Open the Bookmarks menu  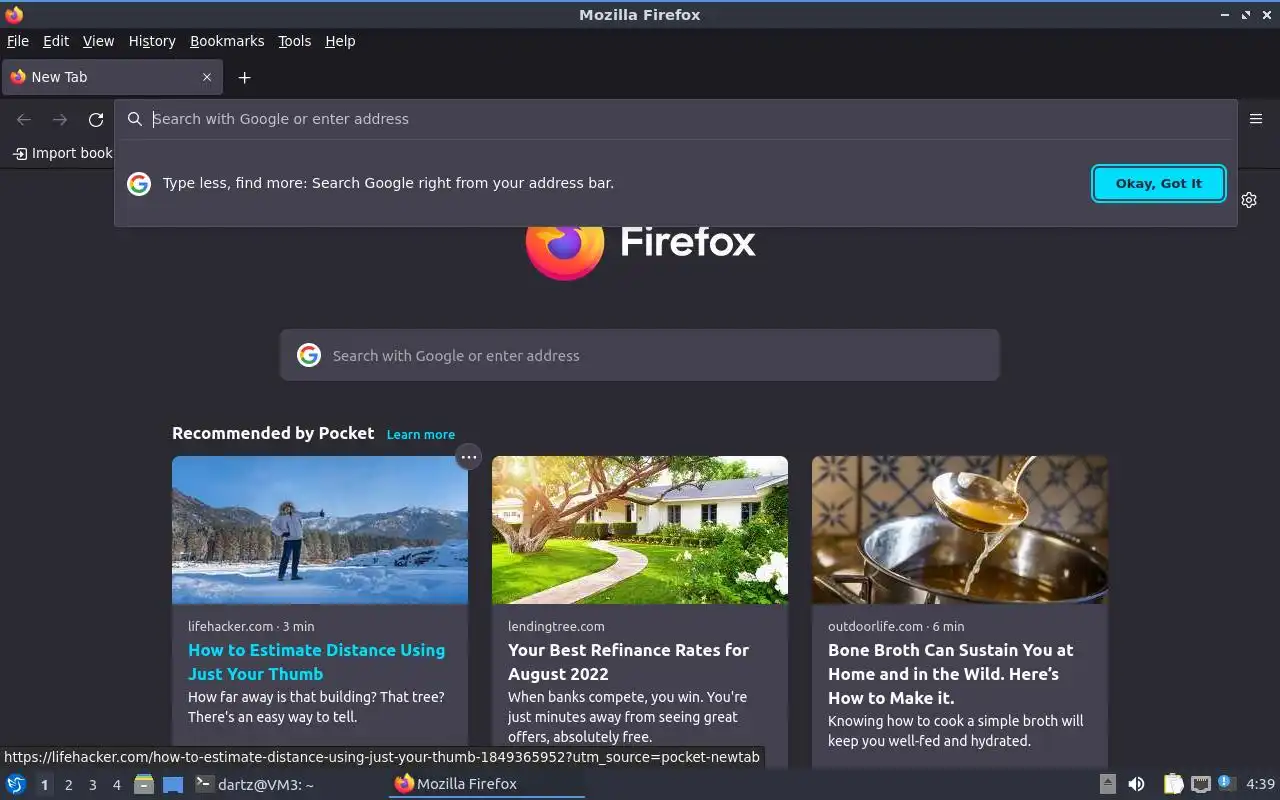pos(227,41)
